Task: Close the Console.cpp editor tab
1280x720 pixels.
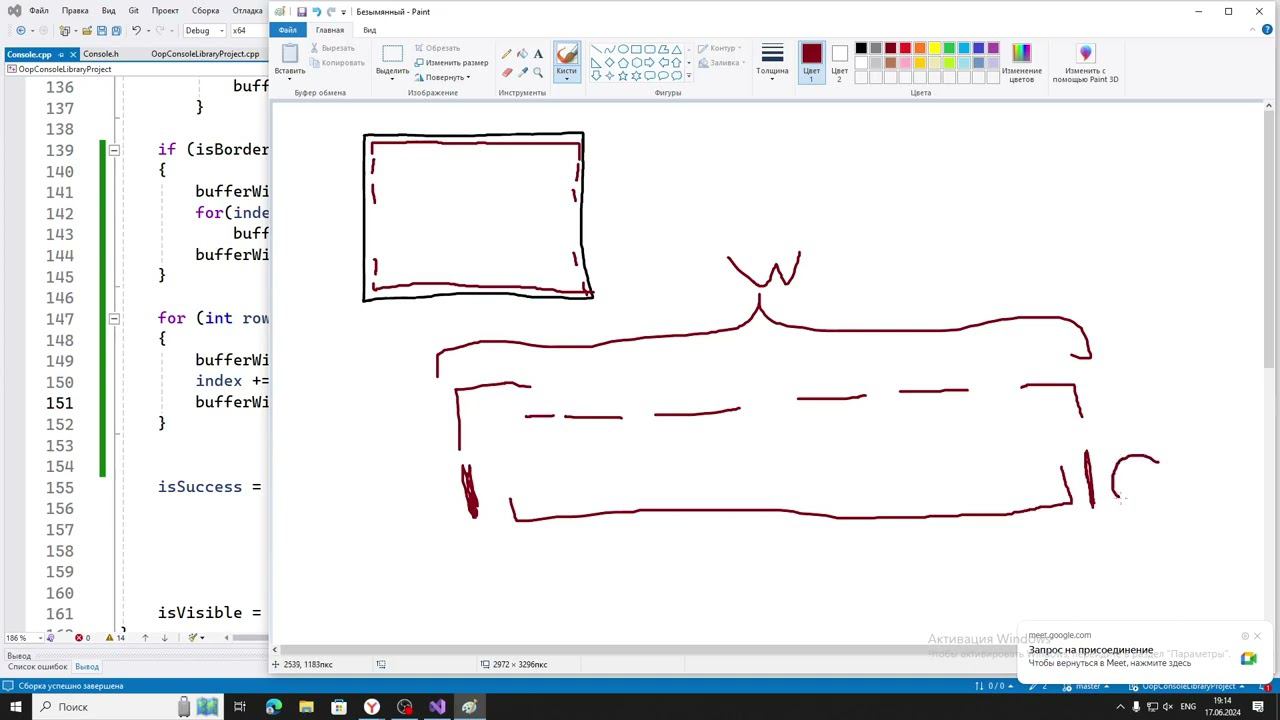Action: 73,54
